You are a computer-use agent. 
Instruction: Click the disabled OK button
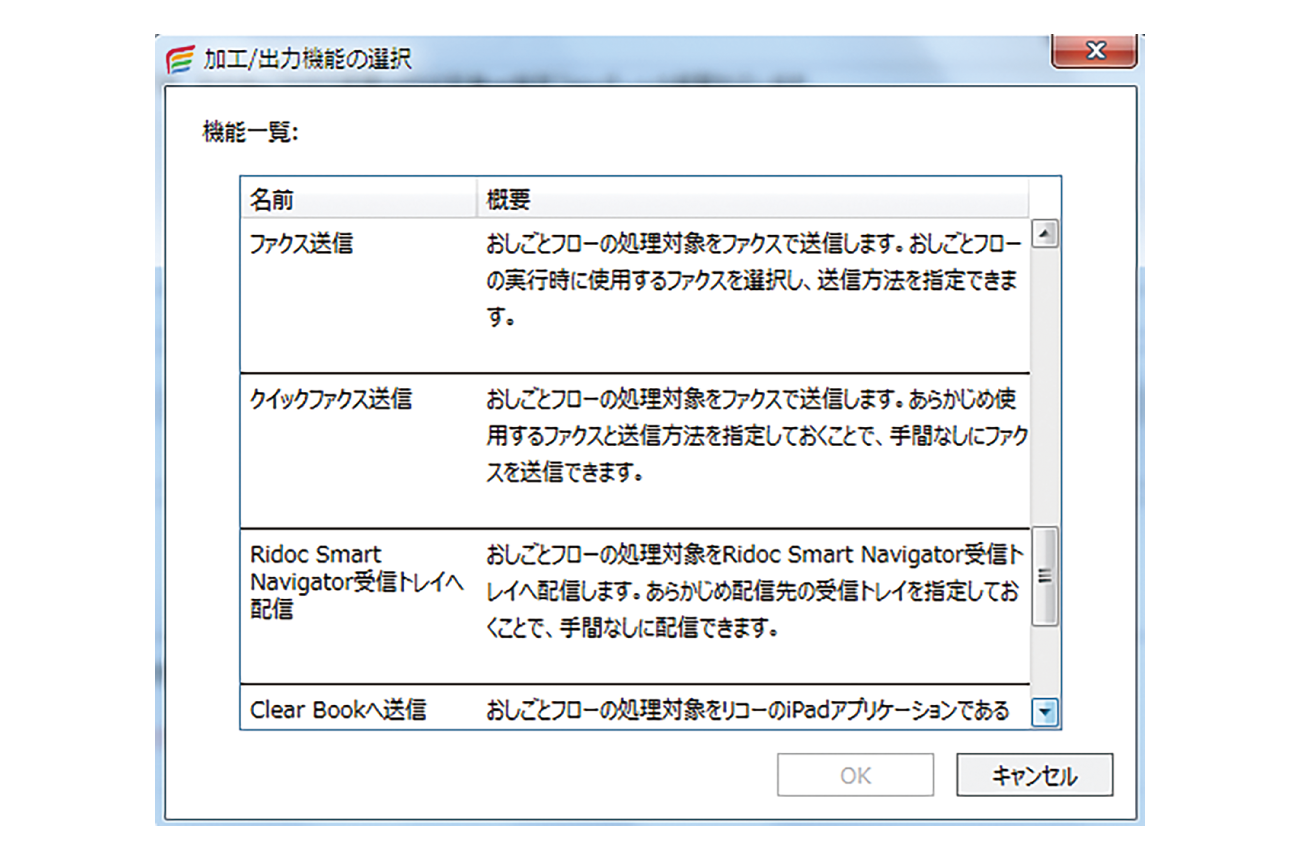855,775
